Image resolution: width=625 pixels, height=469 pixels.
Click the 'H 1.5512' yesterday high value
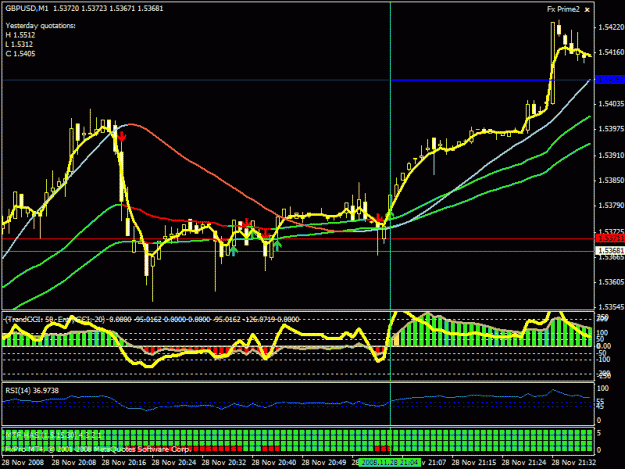click(x=20, y=35)
